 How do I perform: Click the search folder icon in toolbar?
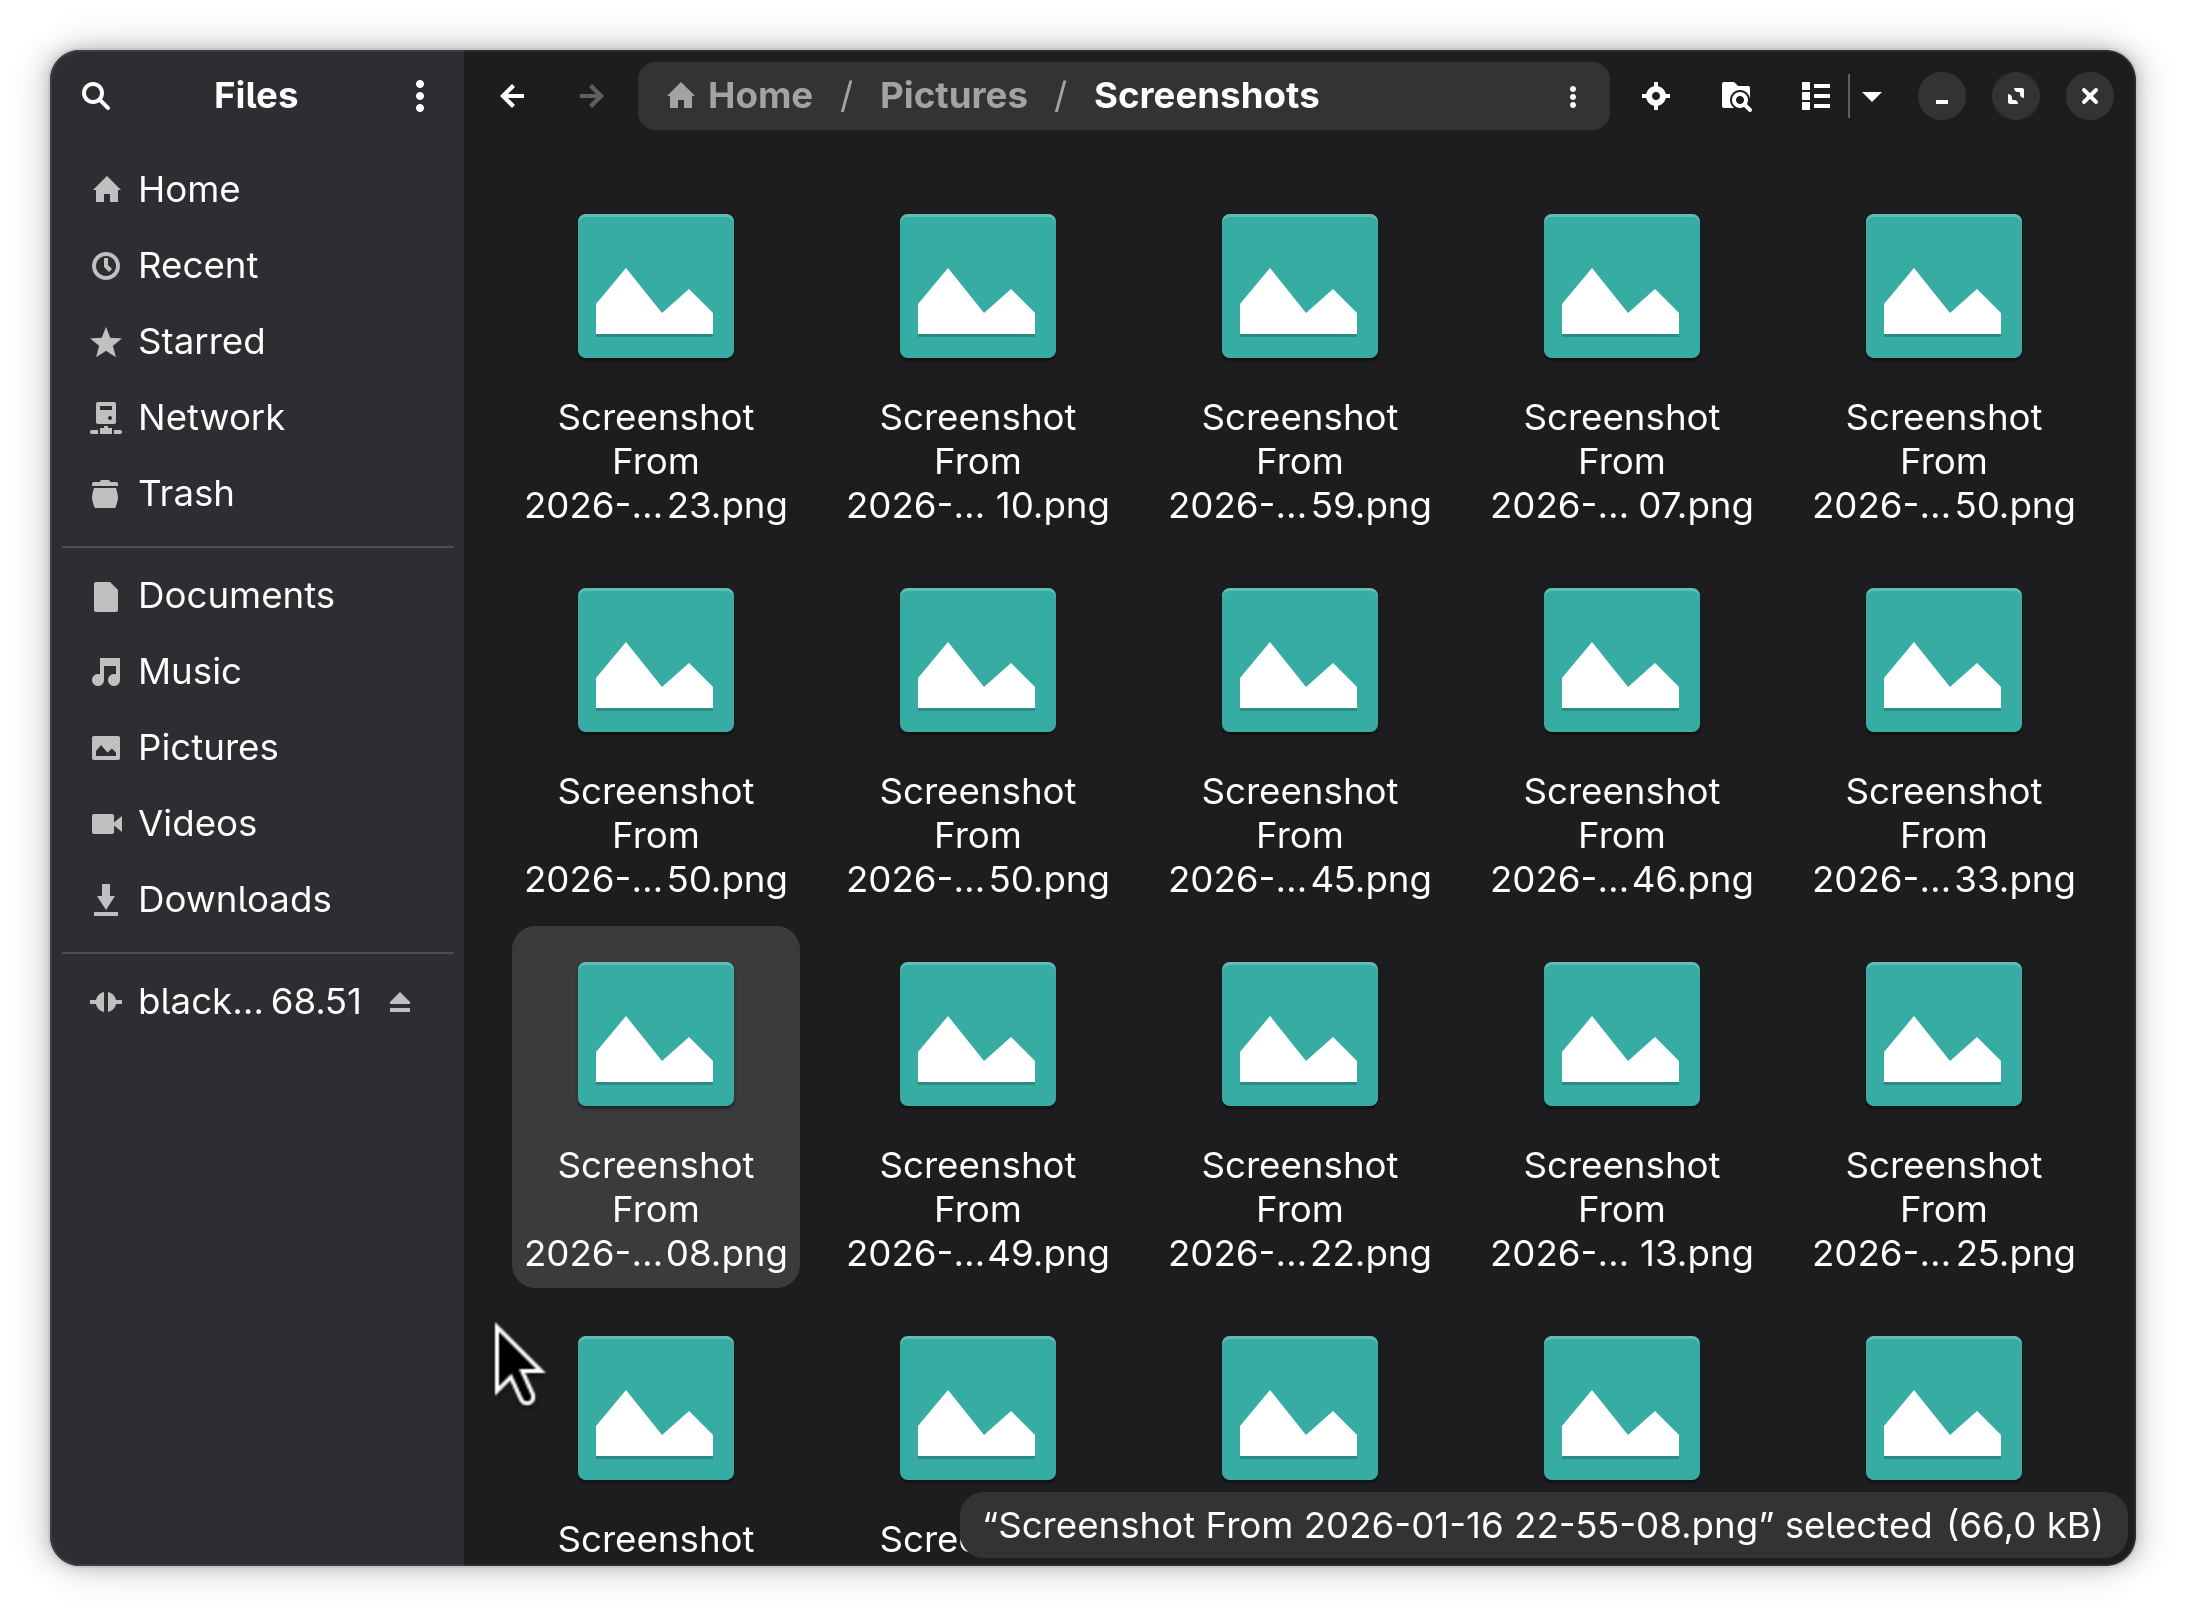pyautogui.click(x=1736, y=96)
